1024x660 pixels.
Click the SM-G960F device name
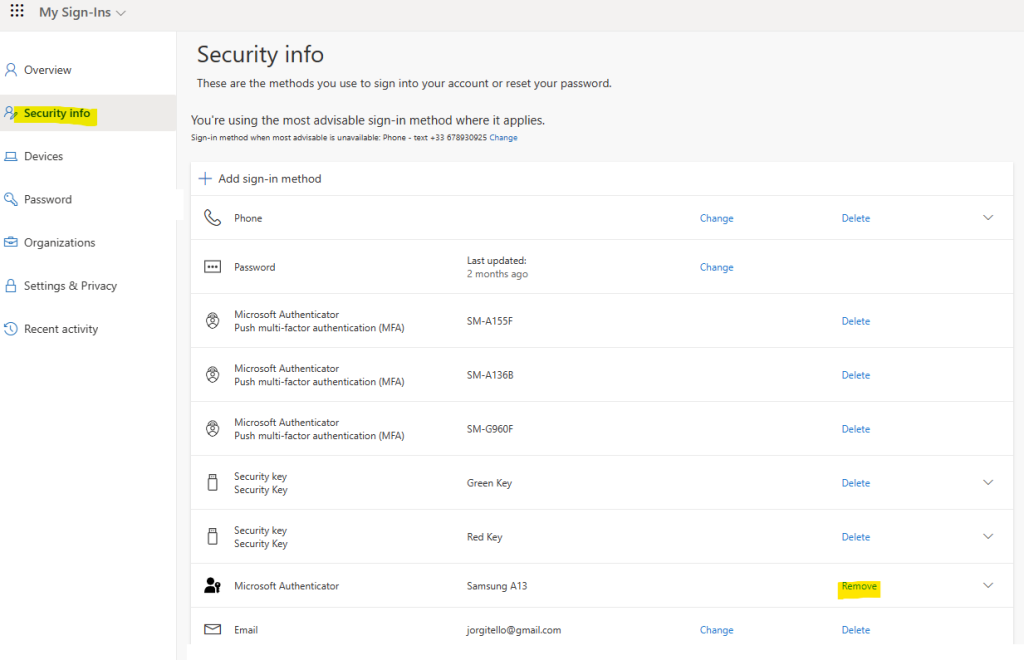490,429
